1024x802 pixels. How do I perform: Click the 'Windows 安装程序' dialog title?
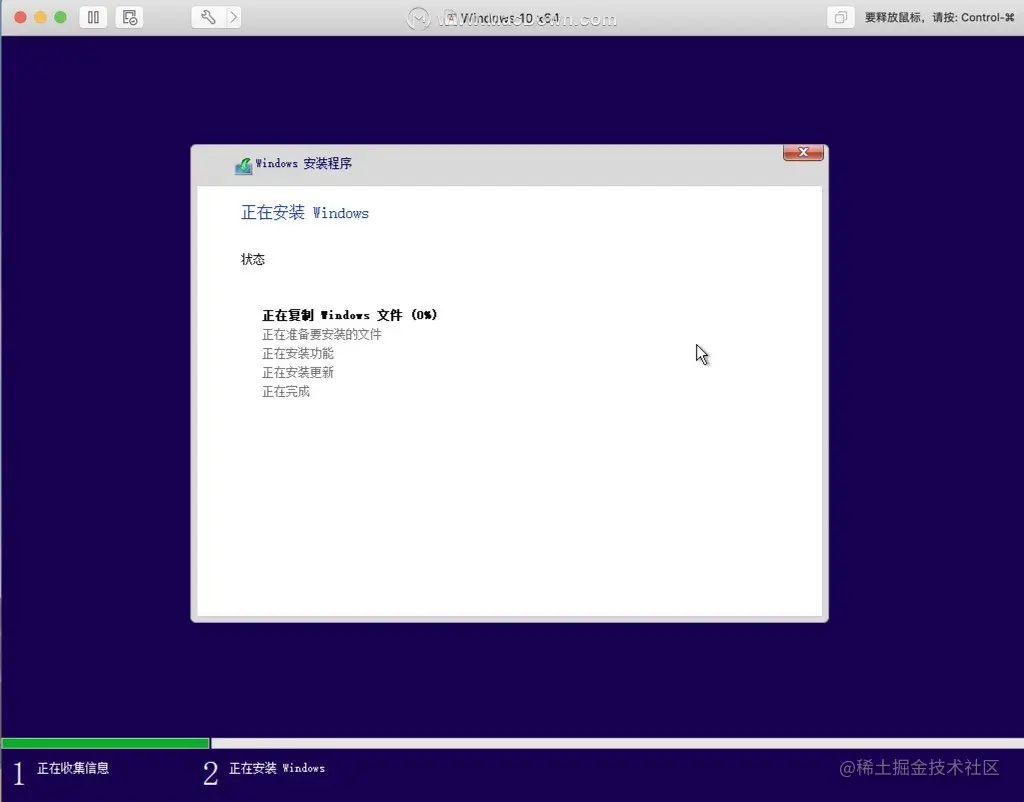(x=304, y=163)
